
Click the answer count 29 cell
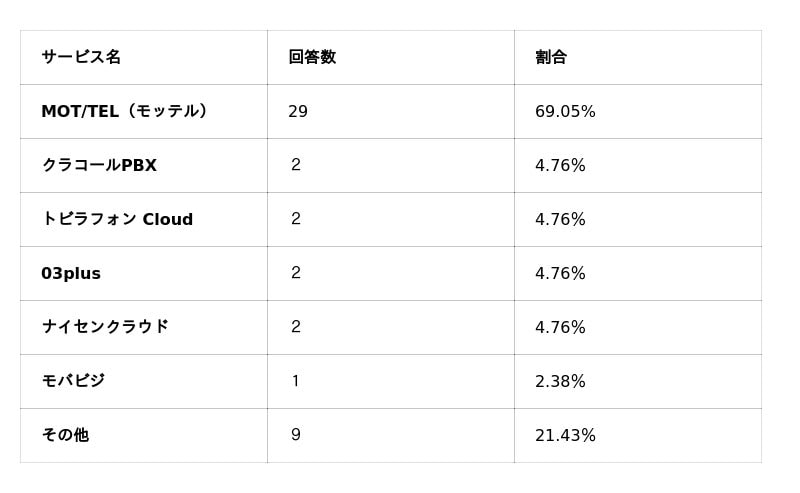point(298,111)
